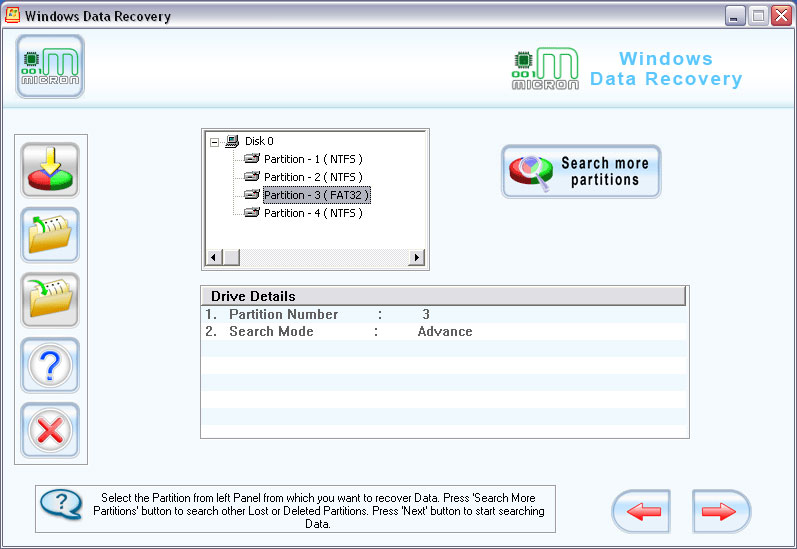The height and width of the screenshot is (549, 797).
Task: Click the upper folder icon with green arrow
Action: click(x=50, y=235)
